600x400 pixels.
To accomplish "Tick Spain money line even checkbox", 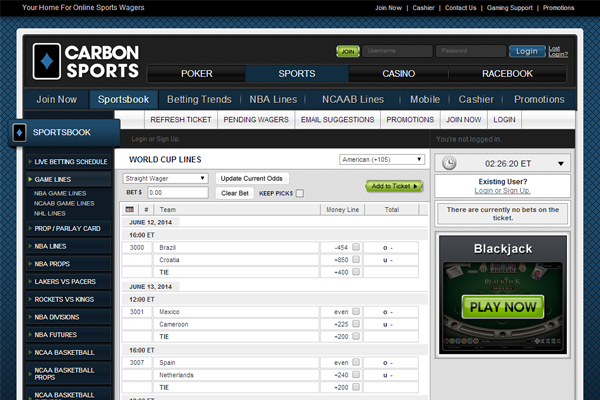I will pyautogui.click(x=356, y=362).
